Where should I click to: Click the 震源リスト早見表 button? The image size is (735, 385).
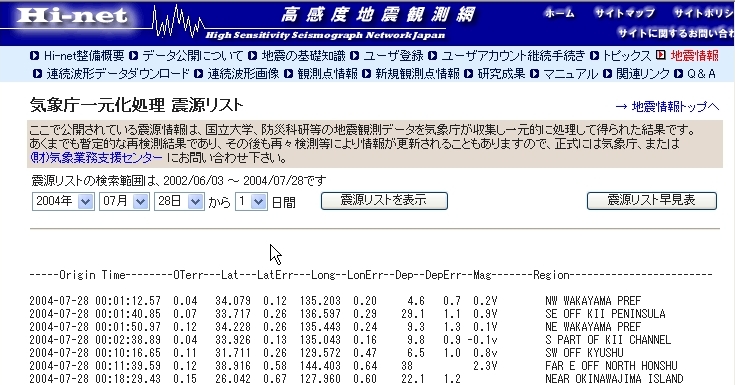point(652,201)
